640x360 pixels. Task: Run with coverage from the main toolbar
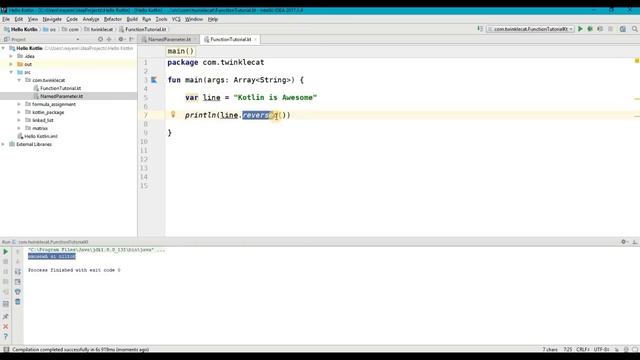(x=600, y=29)
